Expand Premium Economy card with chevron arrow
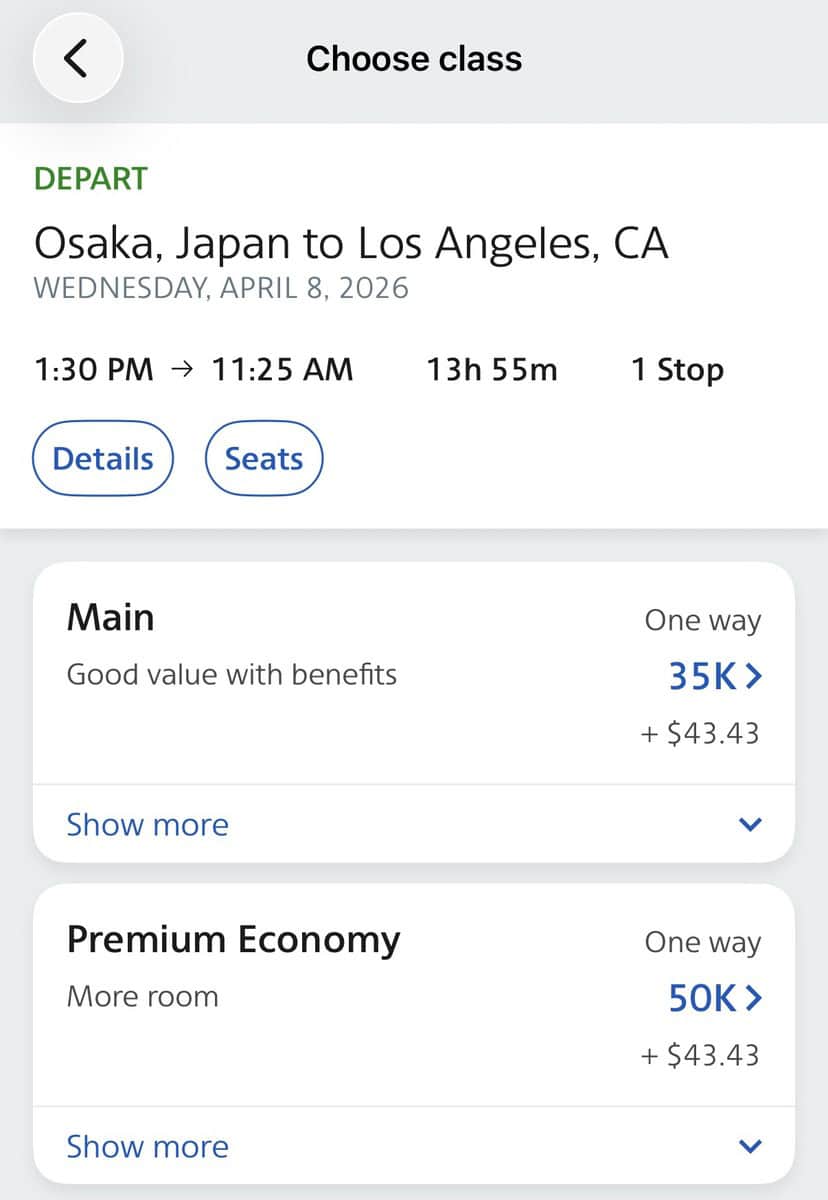Image resolution: width=828 pixels, height=1200 pixels. click(750, 1147)
